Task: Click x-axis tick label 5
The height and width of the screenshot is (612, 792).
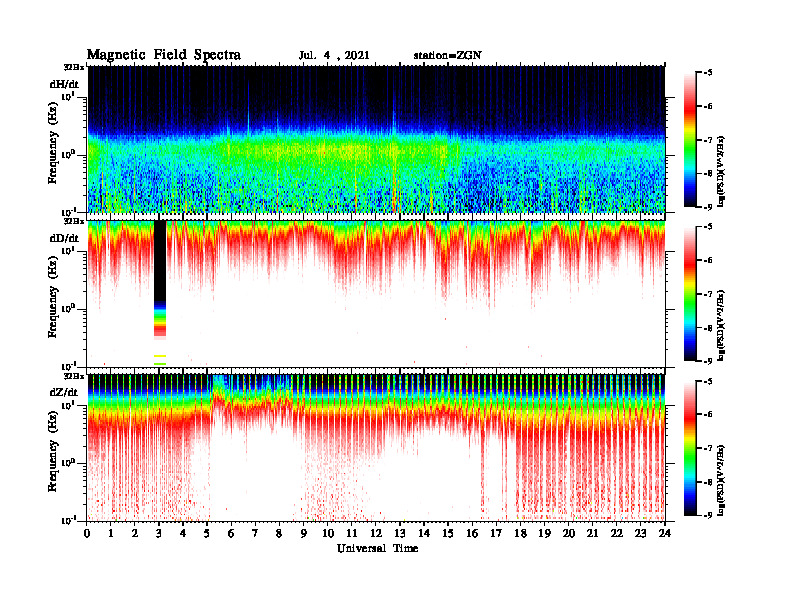Action: click(207, 534)
